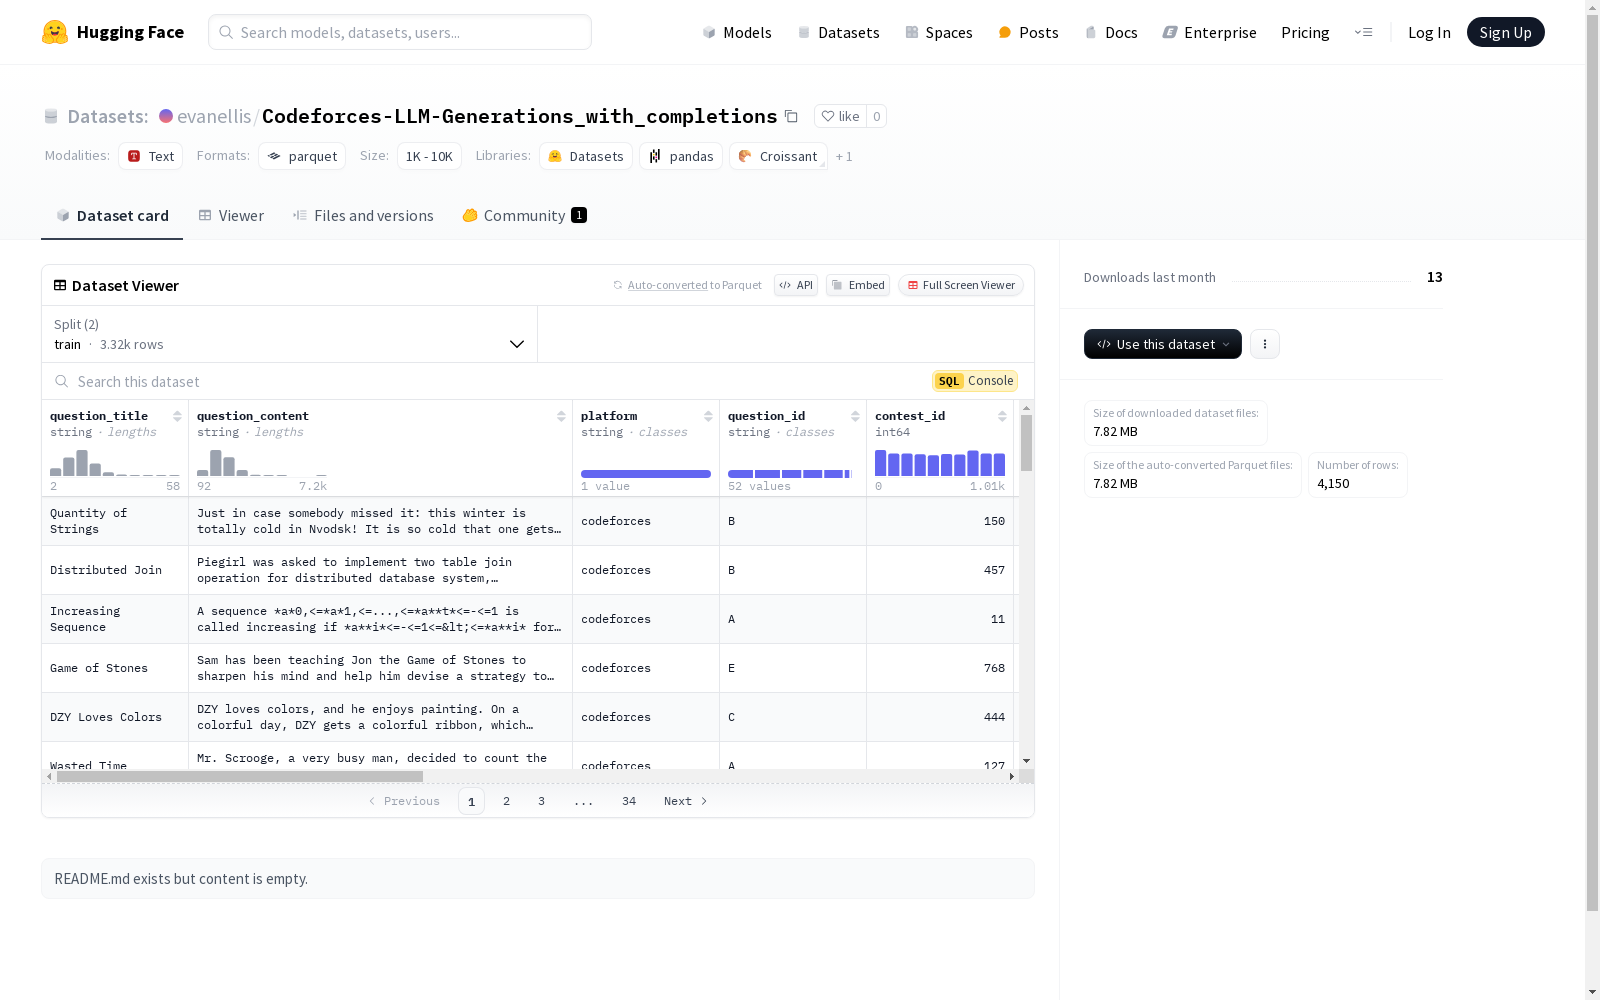Select the Increasing Sequence cell
Viewport: 1600px width, 1000px height.
pos(115,619)
